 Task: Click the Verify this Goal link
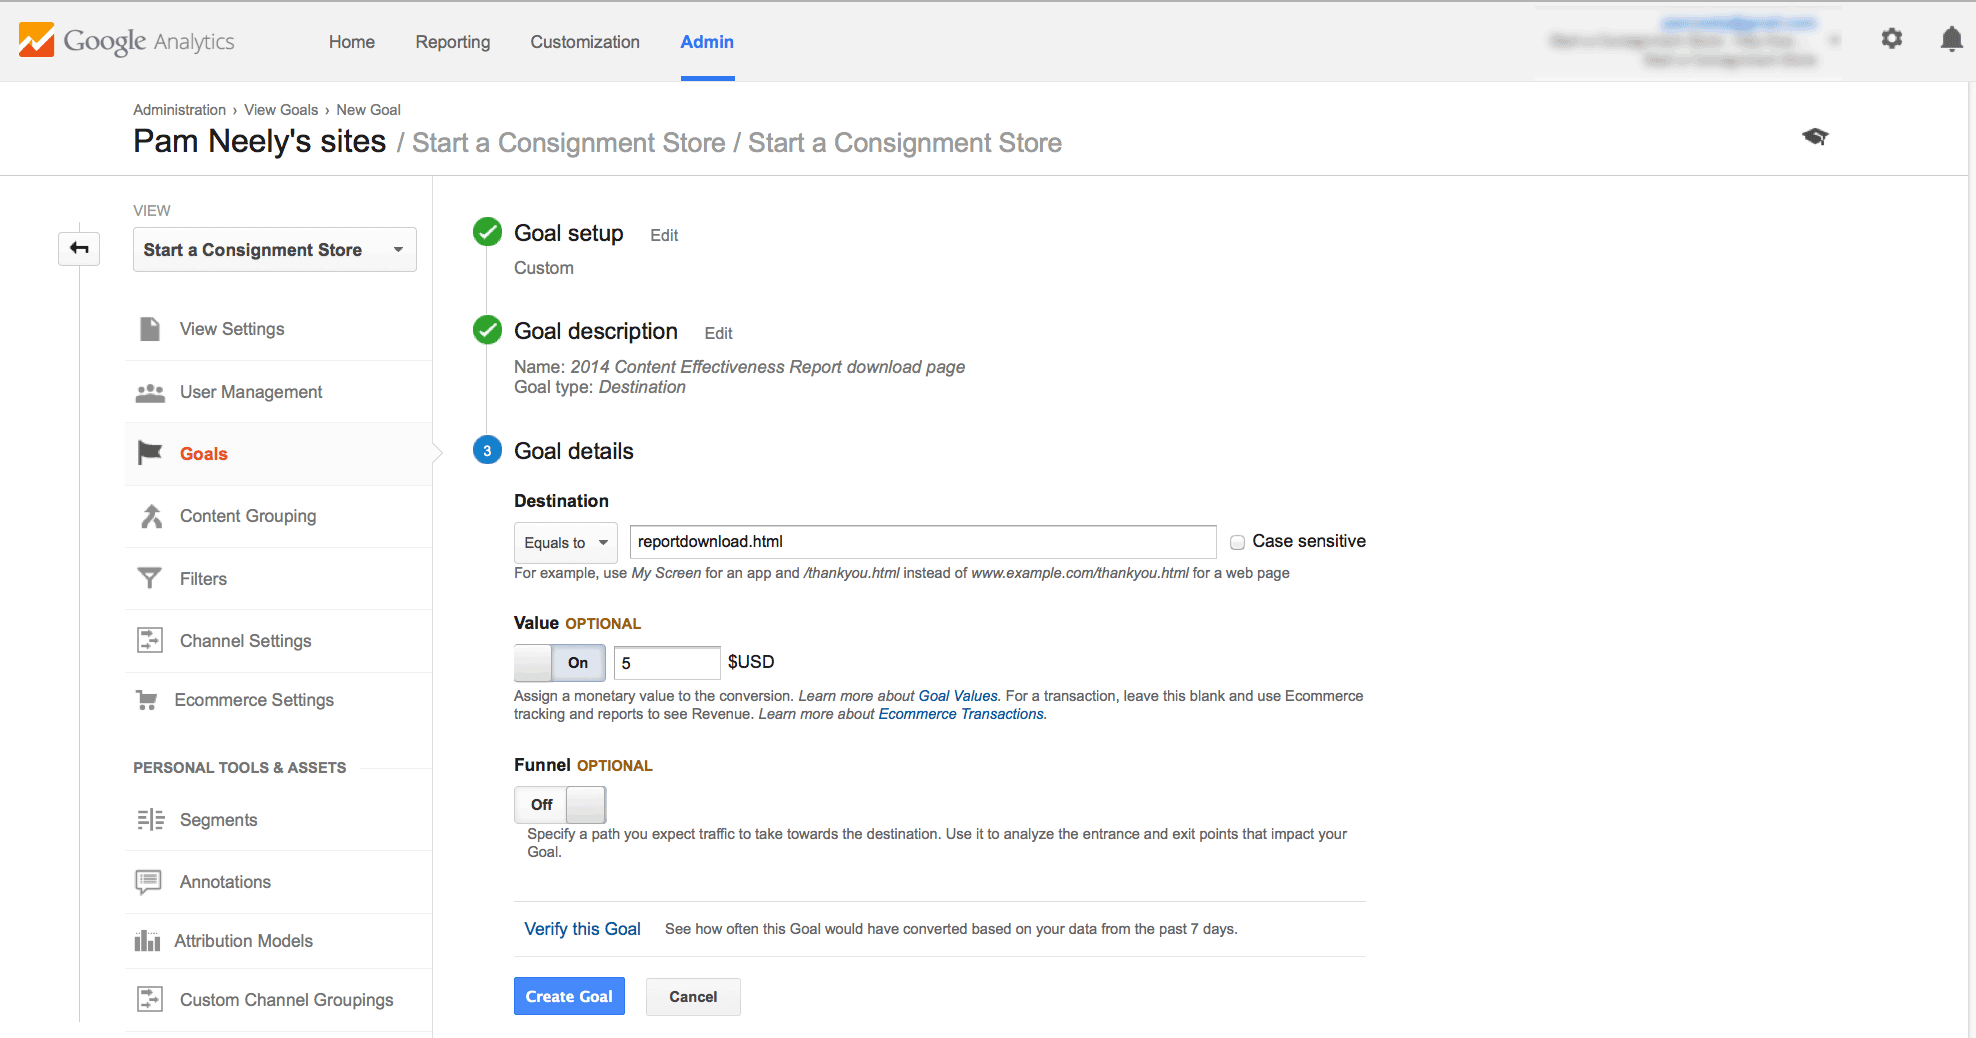582,929
